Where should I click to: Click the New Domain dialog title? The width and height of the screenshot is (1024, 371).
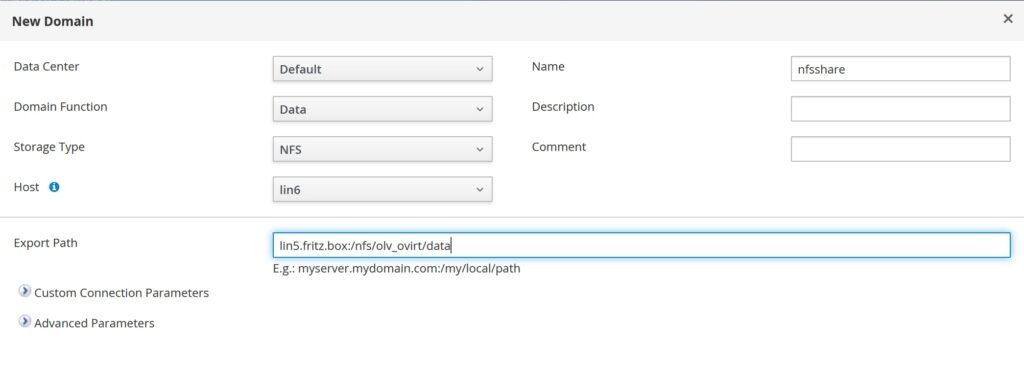(x=53, y=22)
